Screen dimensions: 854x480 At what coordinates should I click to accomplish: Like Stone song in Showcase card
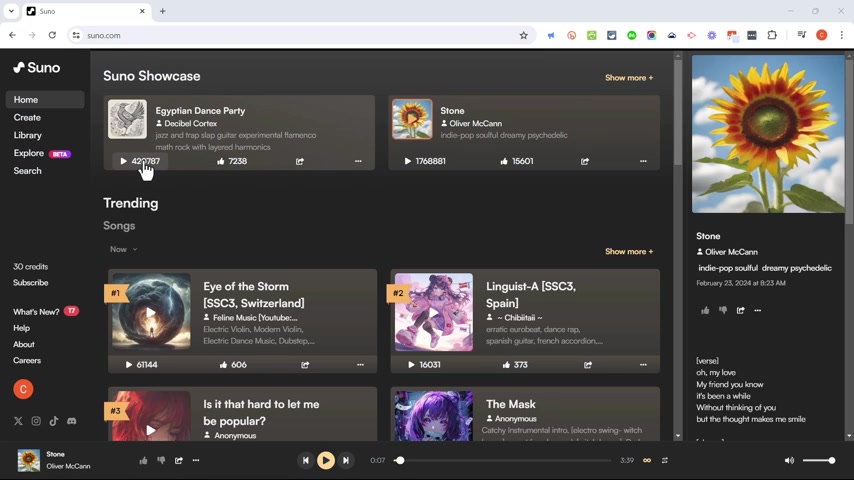tap(517, 161)
